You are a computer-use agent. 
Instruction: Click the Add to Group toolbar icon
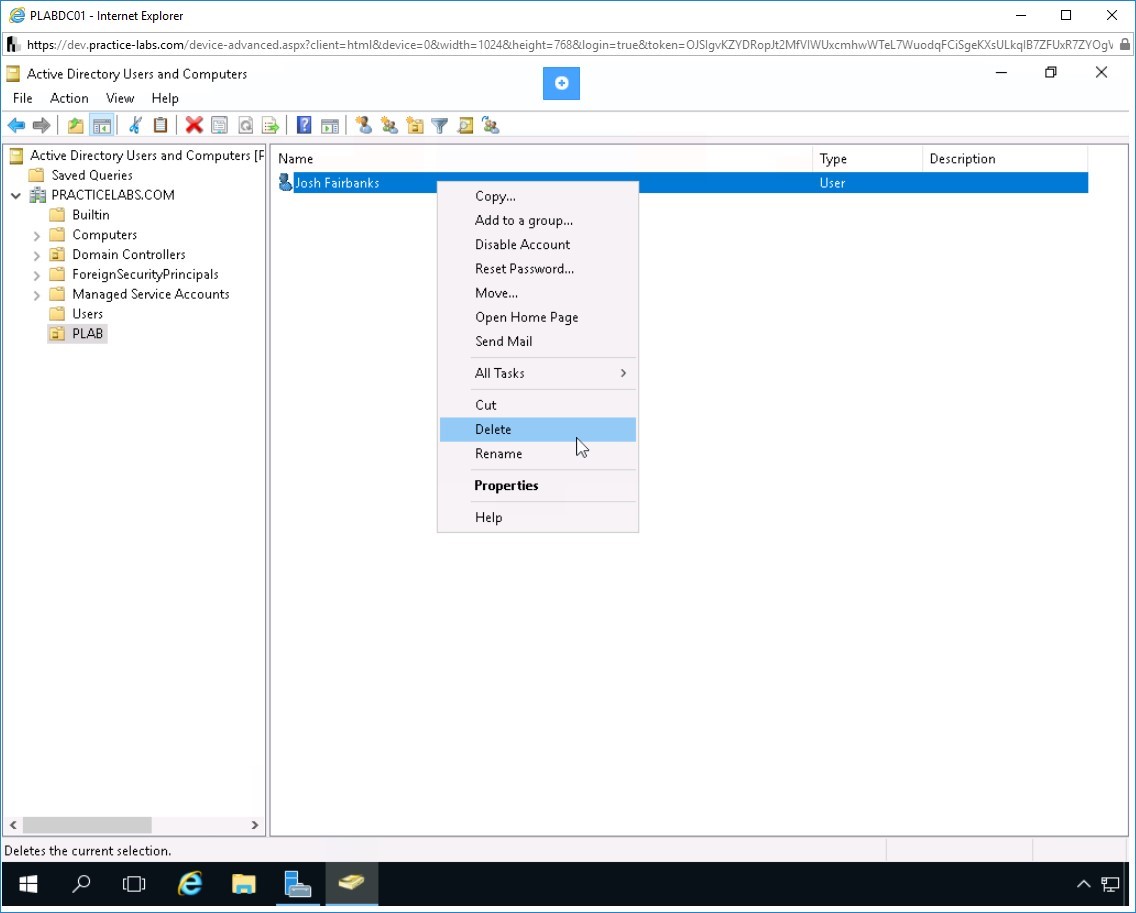491,125
